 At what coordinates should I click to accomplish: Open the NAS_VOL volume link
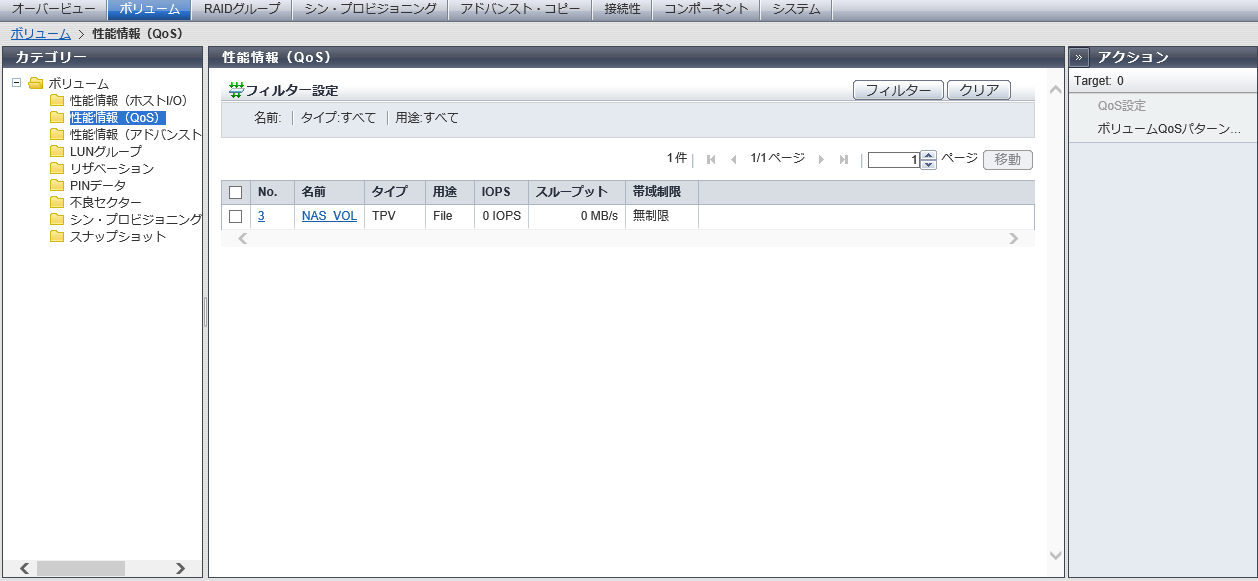[329, 216]
